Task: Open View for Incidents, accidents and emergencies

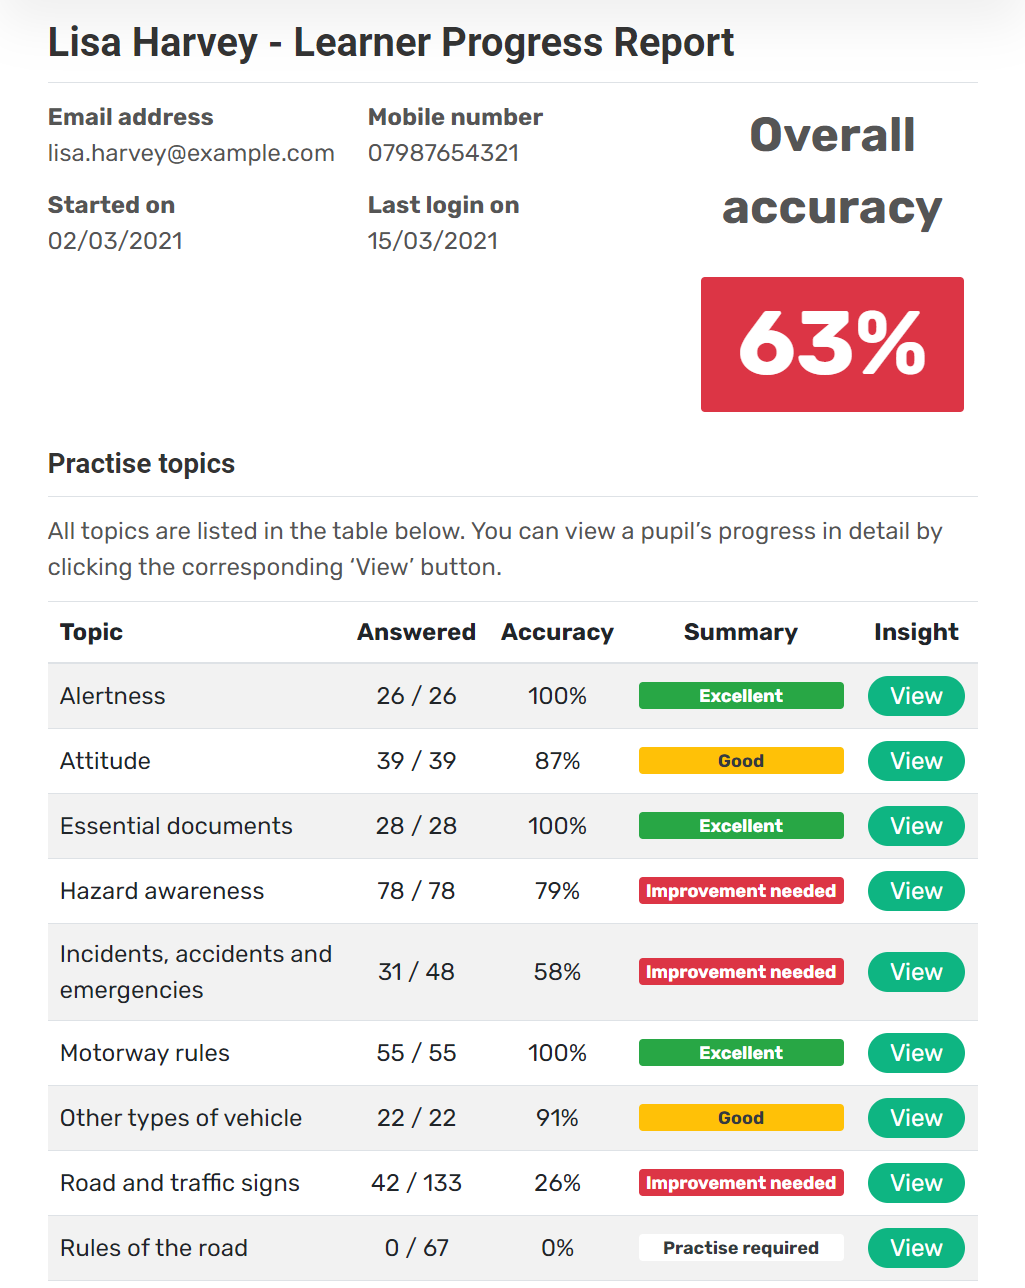Action: (916, 972)
